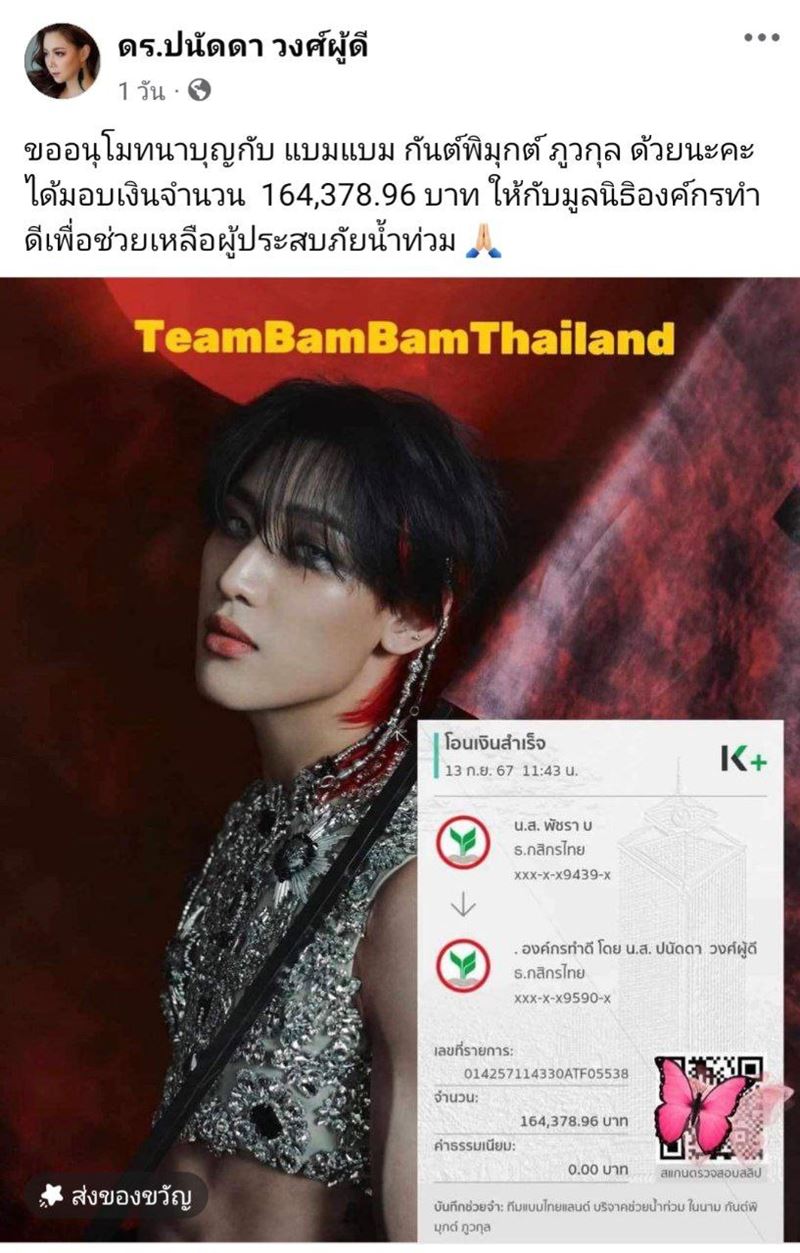800x1253 pixels.
Task: Open ดร.ปนัดดา's profile picture
Action: [x=62, y=61]
